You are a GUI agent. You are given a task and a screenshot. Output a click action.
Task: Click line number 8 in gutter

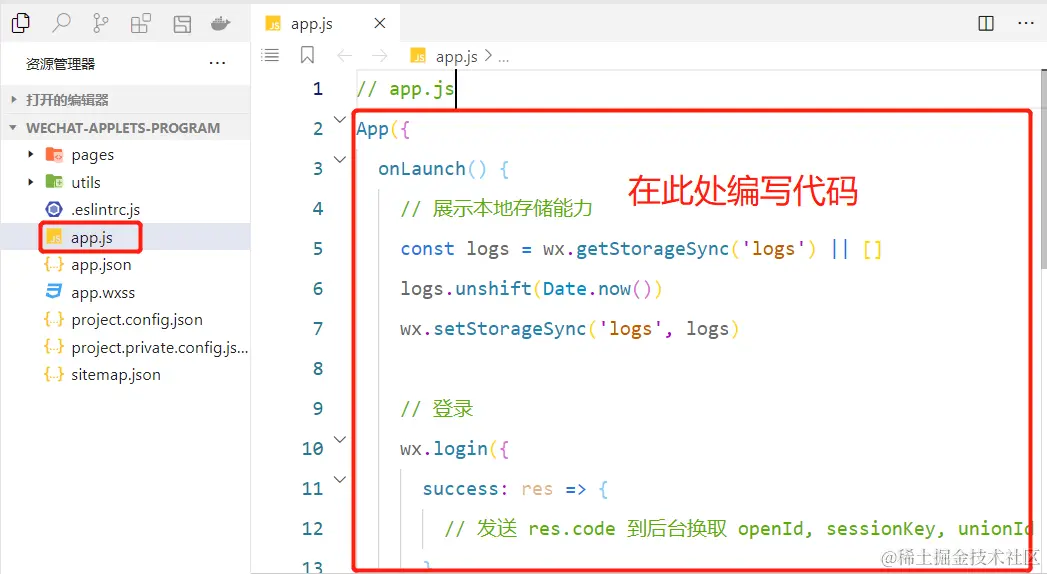318,368
